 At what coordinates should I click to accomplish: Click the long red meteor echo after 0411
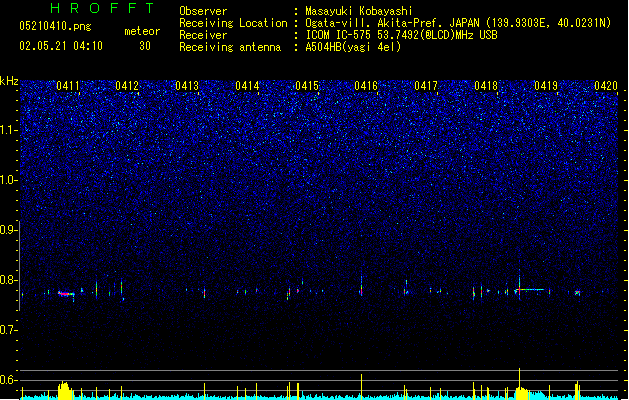tap(66, 294)
